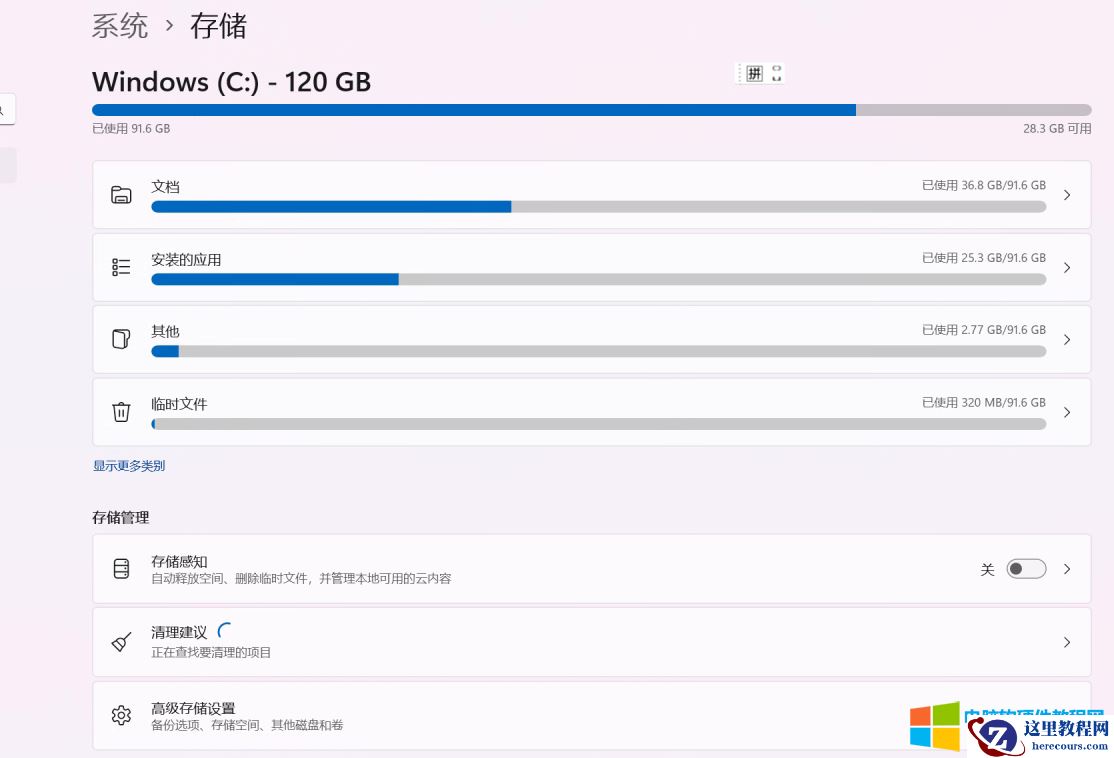Expand the 文档 category details
Viewport: 1114px width, 758px height.
pos(1066,195)
